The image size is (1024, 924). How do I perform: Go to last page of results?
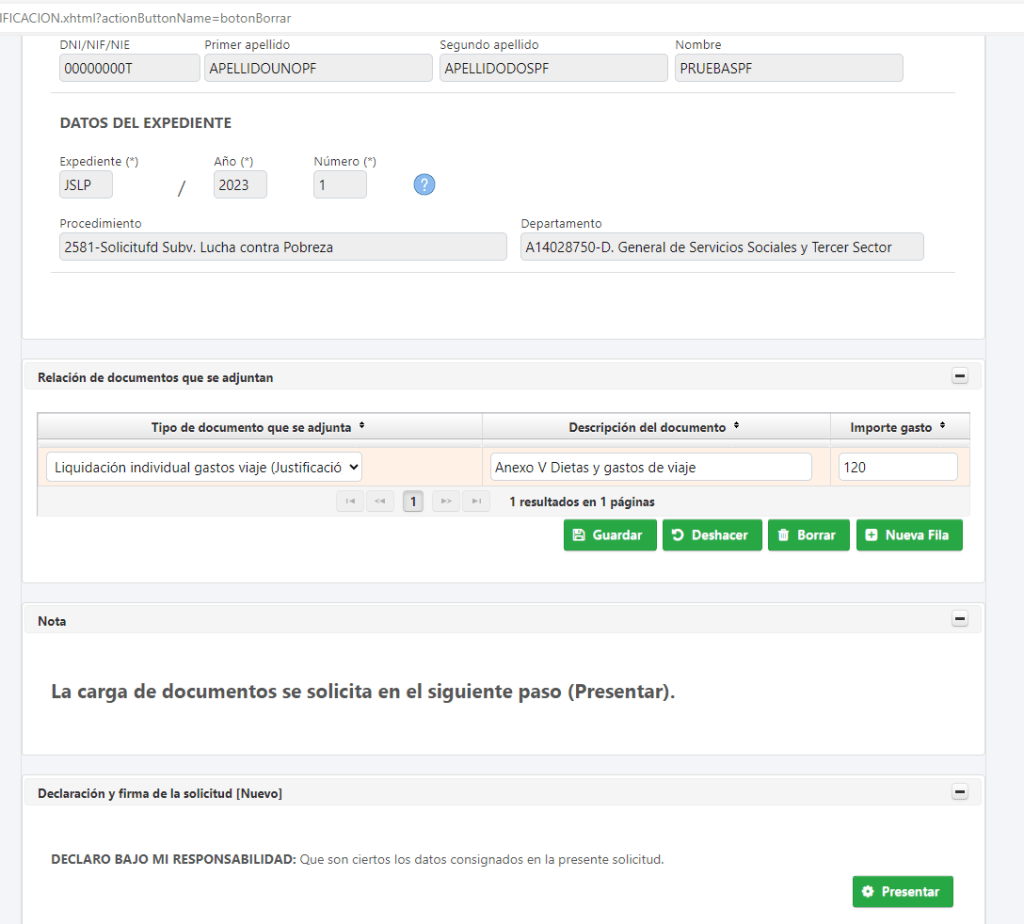click(477, 501)
